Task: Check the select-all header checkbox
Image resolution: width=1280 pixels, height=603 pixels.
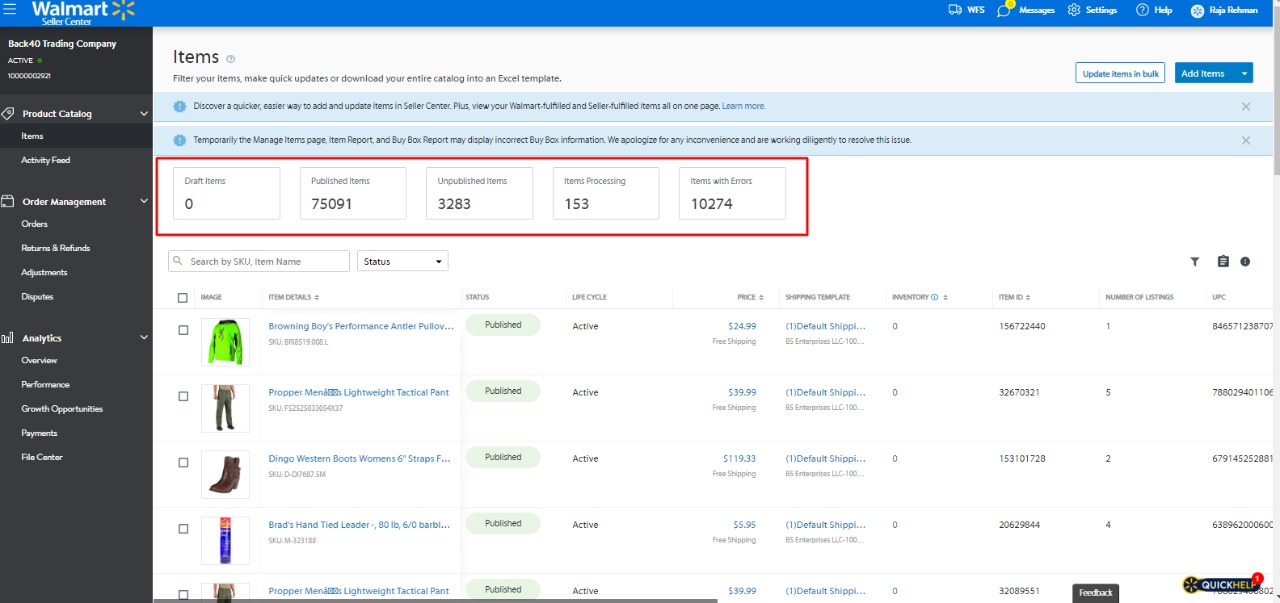Action: pos(183,297)
